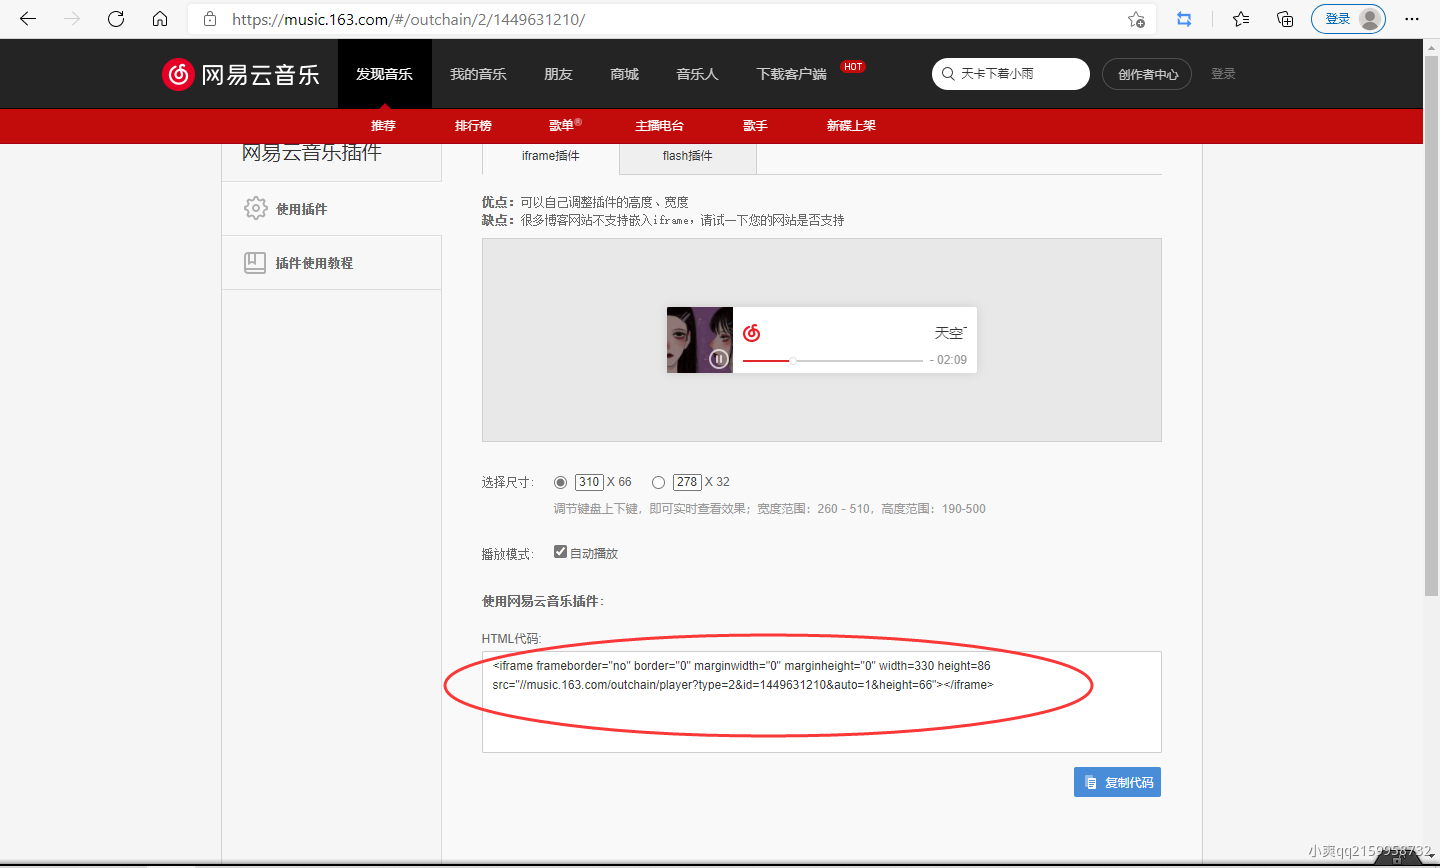The image size is (1440, 868).
Task: View site lock information in address bar
Action: [209, 19]
